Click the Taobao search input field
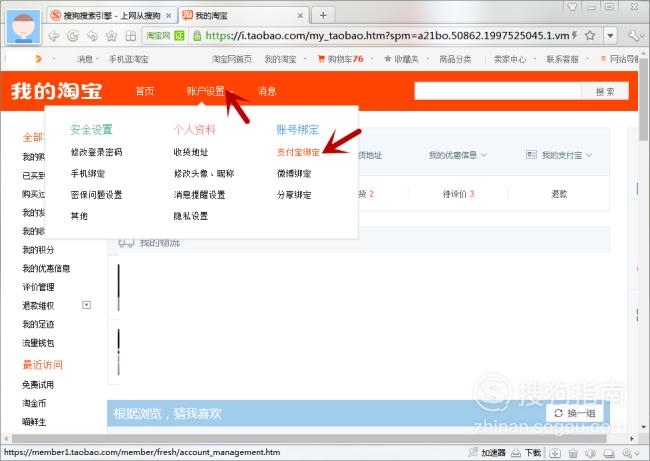Viewport: 650px width, 461px height. click(497, 91)
